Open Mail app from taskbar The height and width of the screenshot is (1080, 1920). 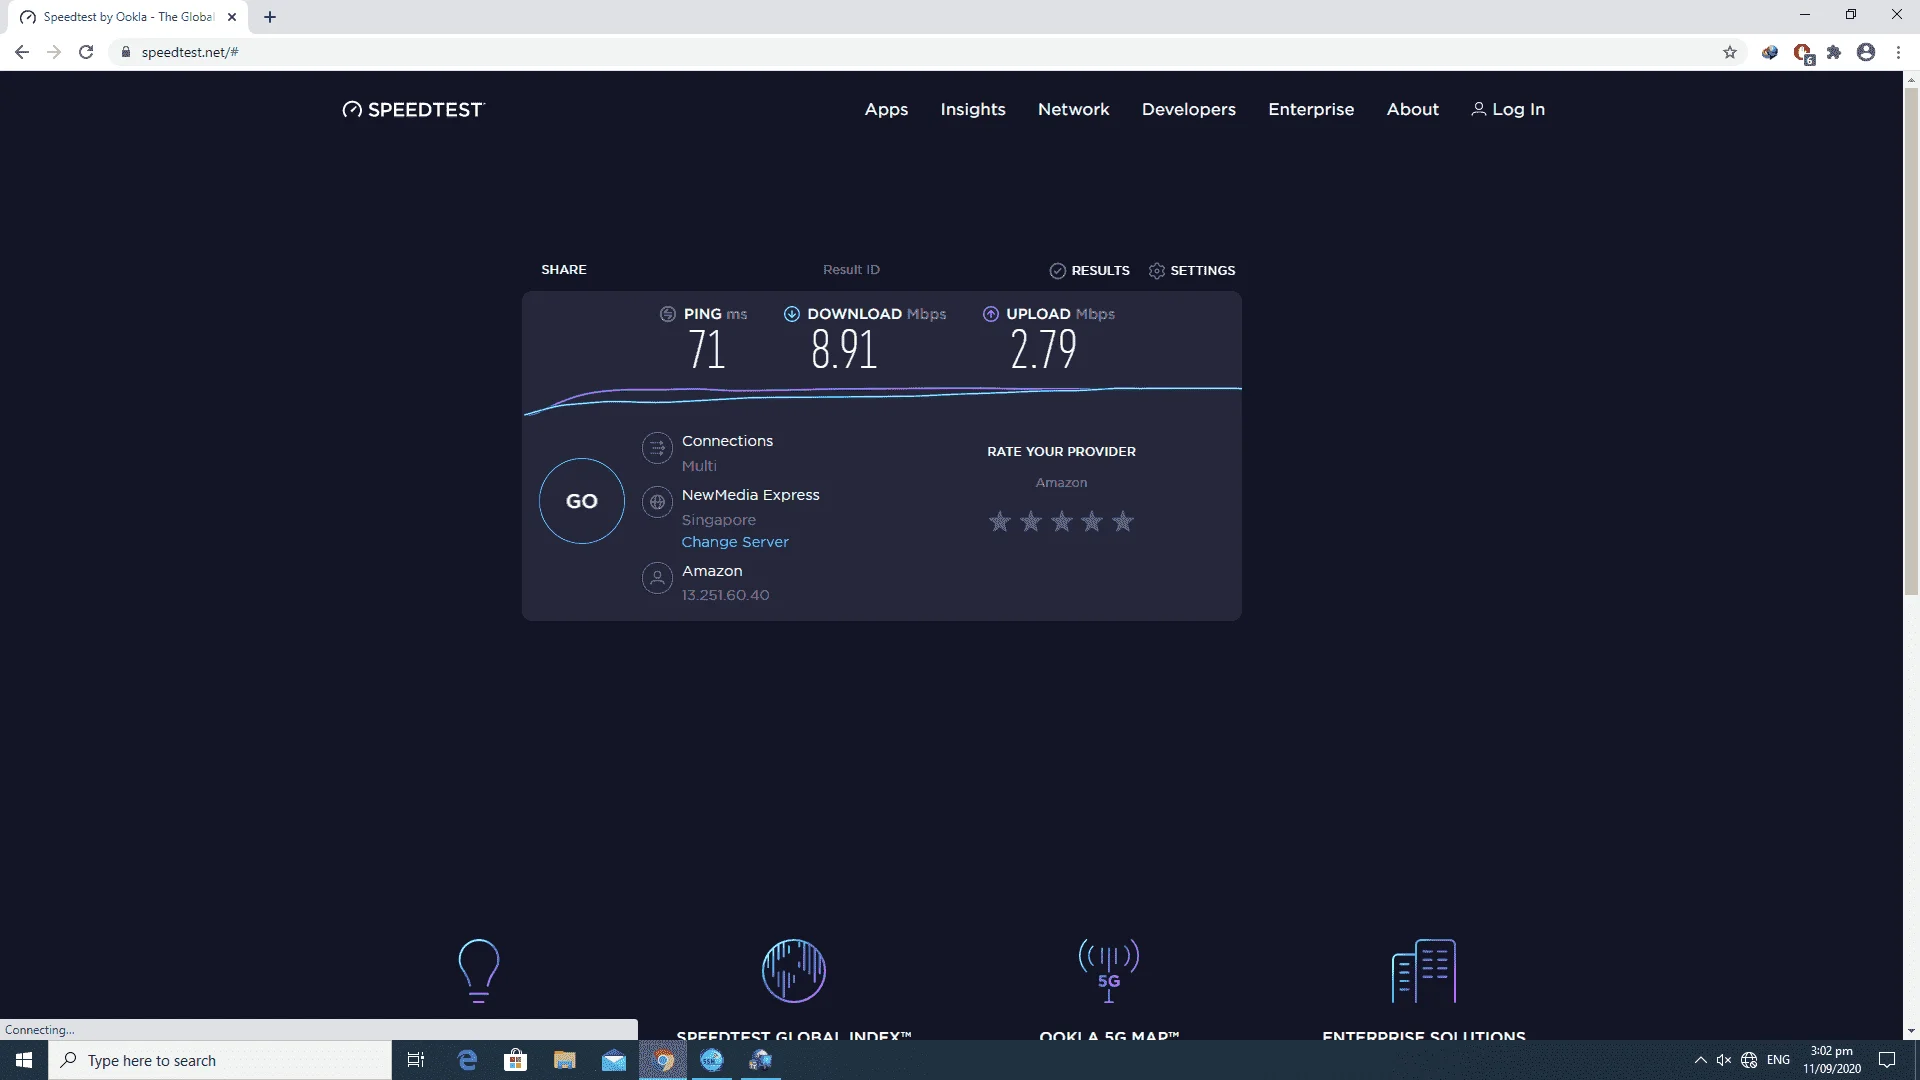point(614,1060)
